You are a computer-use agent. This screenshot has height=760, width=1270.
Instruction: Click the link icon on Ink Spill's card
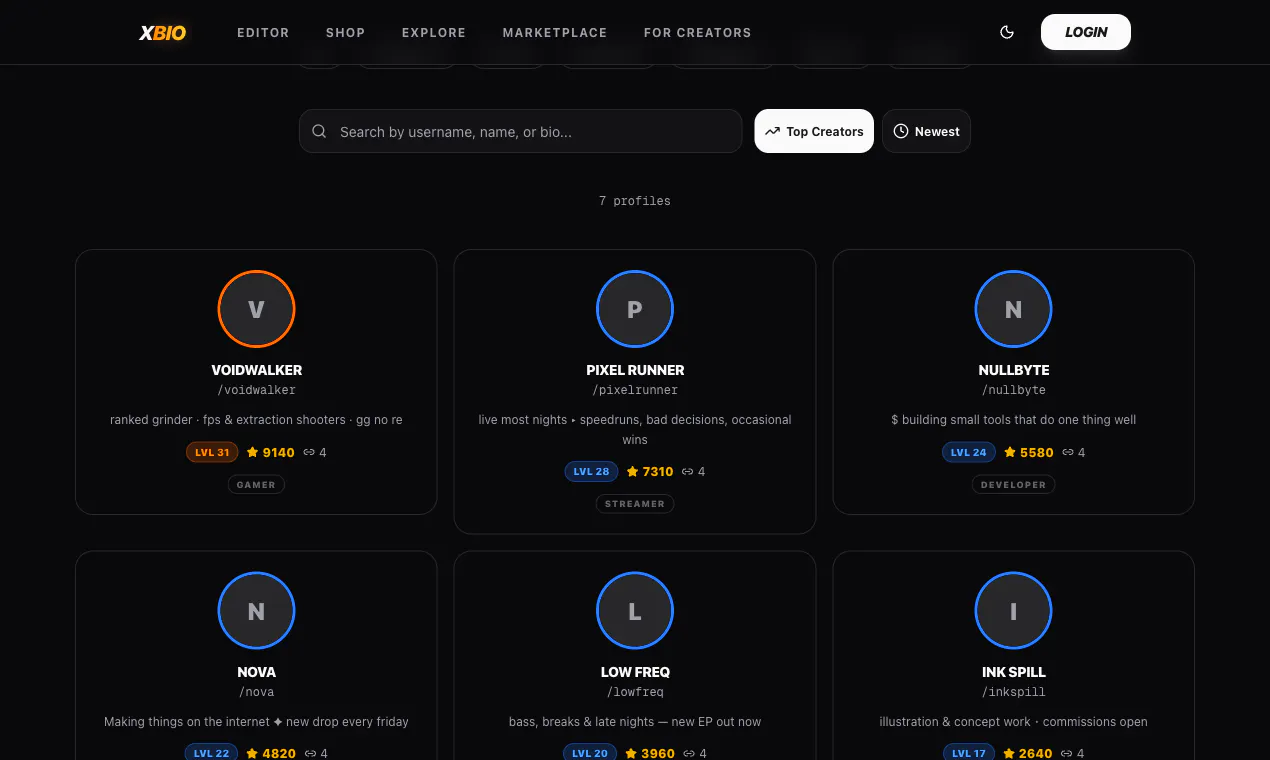point(1067,753)
